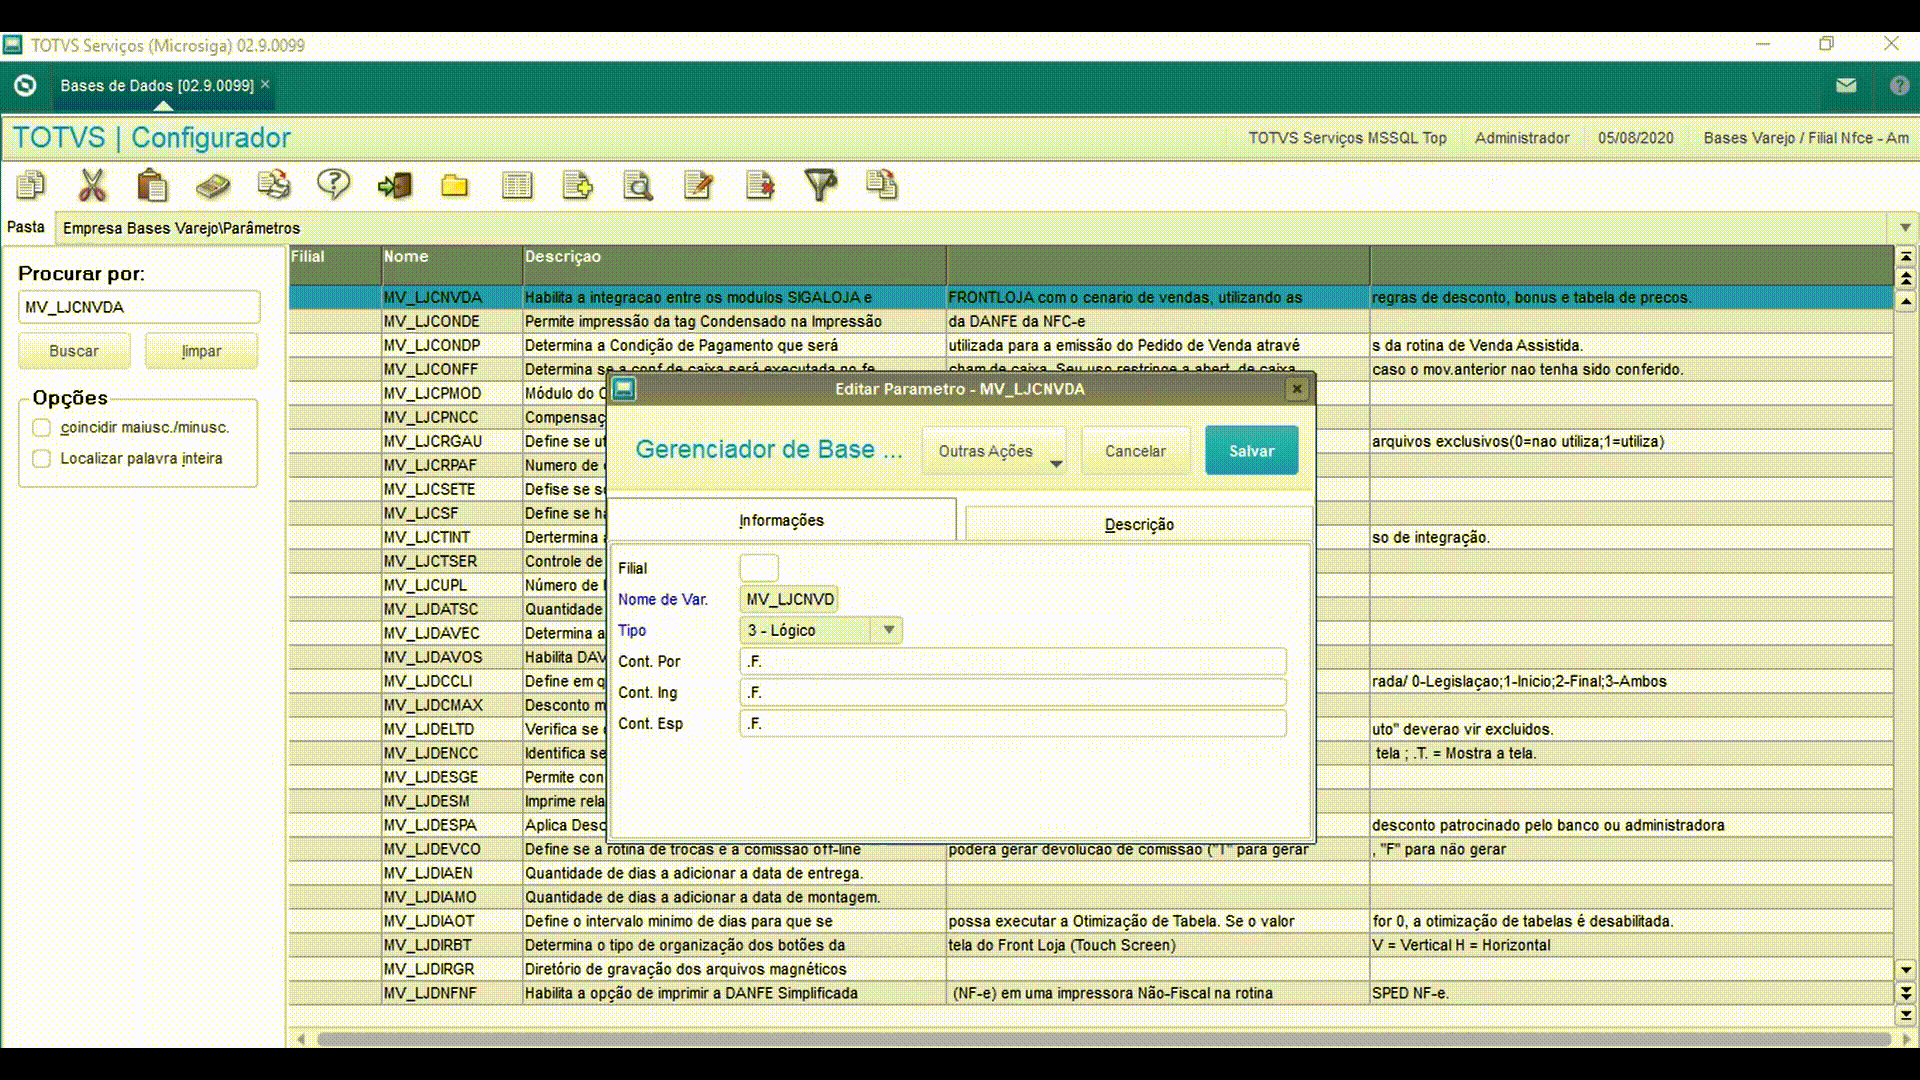Screen dimensions: 1920x1080
Task: Select the MV_LJDEVCO row
Action: (x=1091, y=849)
